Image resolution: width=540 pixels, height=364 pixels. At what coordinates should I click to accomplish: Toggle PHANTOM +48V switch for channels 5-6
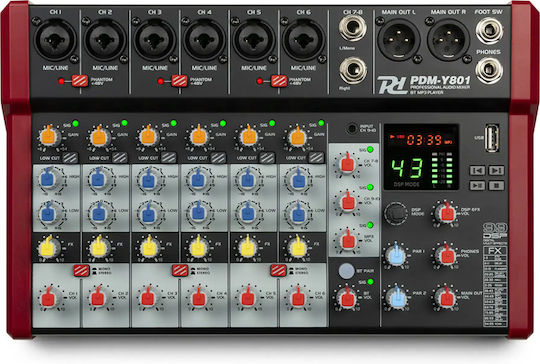(x=279, y=81)
